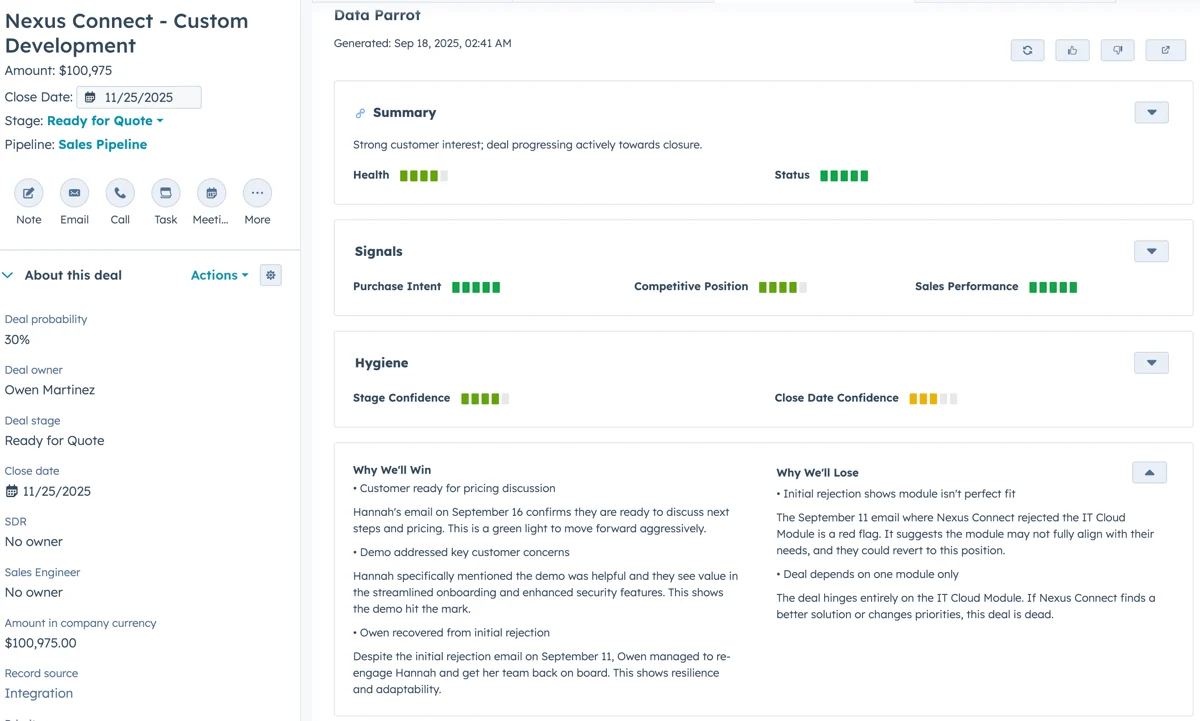
Task: Open the More actions icon
Action: coord(256,193)
